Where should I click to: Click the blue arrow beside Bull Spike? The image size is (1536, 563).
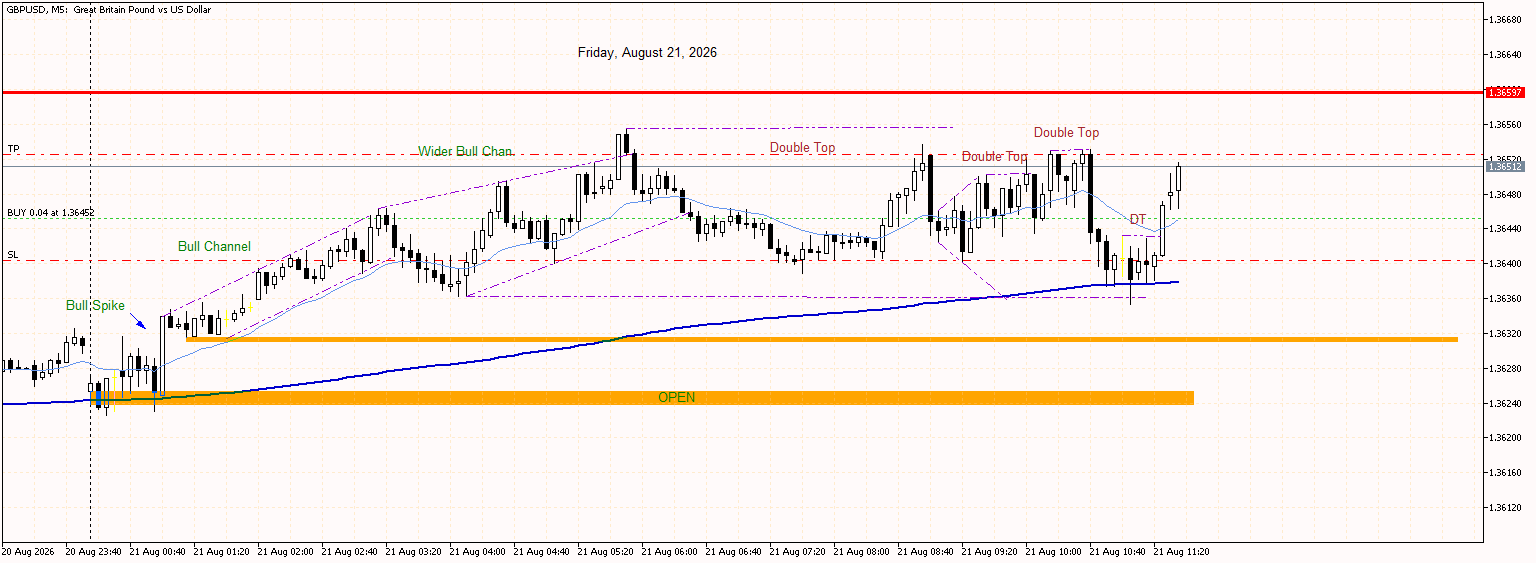click(x=139, y=321)
